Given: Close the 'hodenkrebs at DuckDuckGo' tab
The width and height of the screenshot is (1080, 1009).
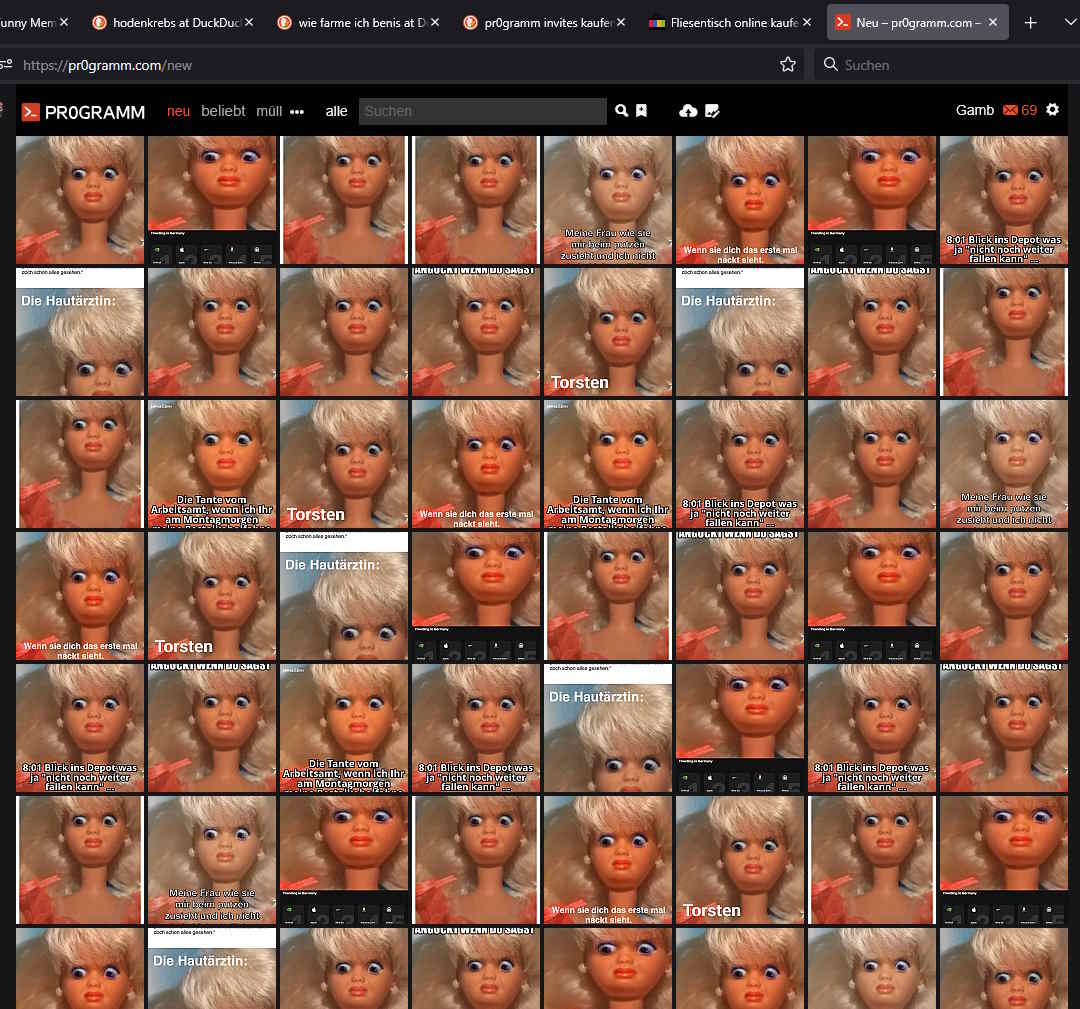Looking at the screenshot, I should coord(249,22).
